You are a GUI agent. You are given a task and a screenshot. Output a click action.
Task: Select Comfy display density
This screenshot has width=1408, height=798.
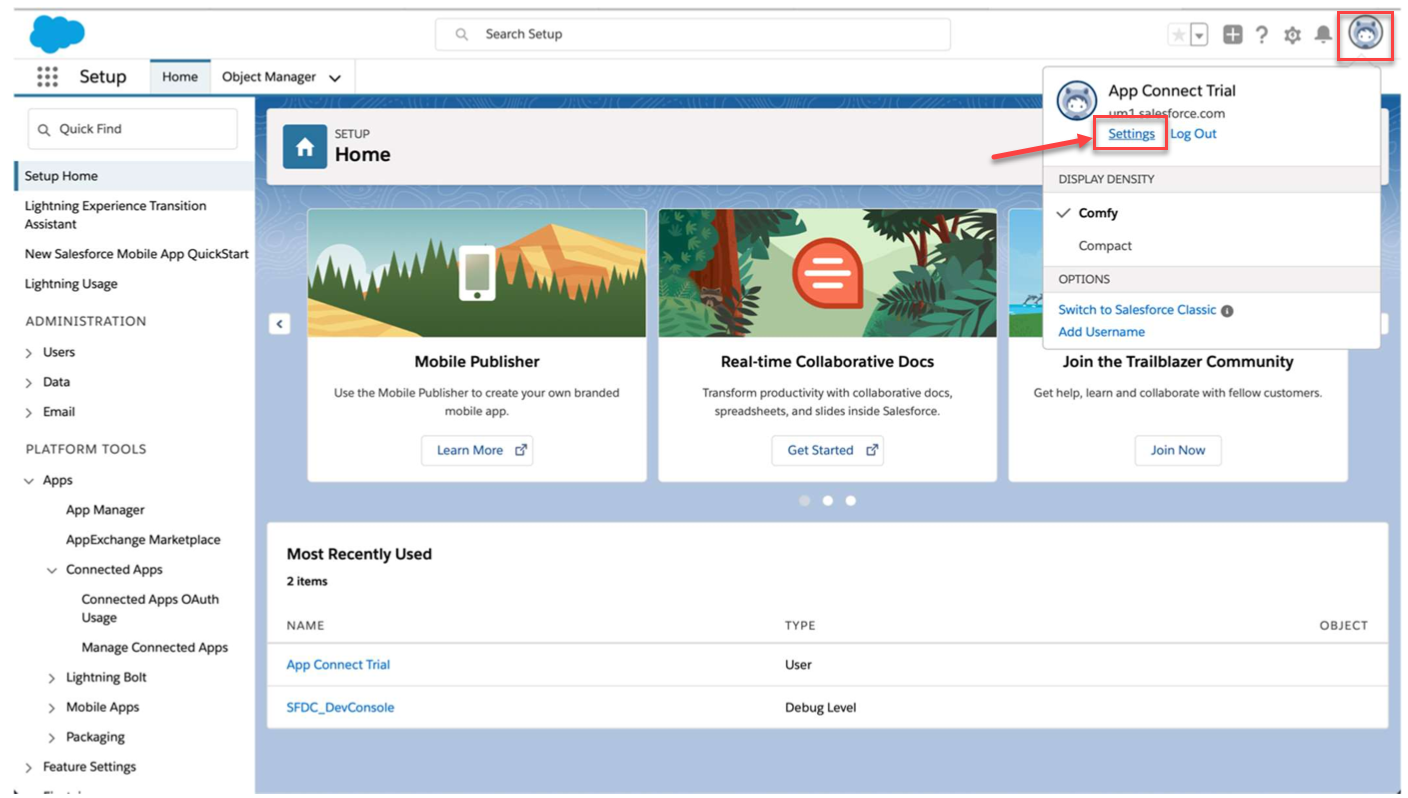click(1098, 213)
